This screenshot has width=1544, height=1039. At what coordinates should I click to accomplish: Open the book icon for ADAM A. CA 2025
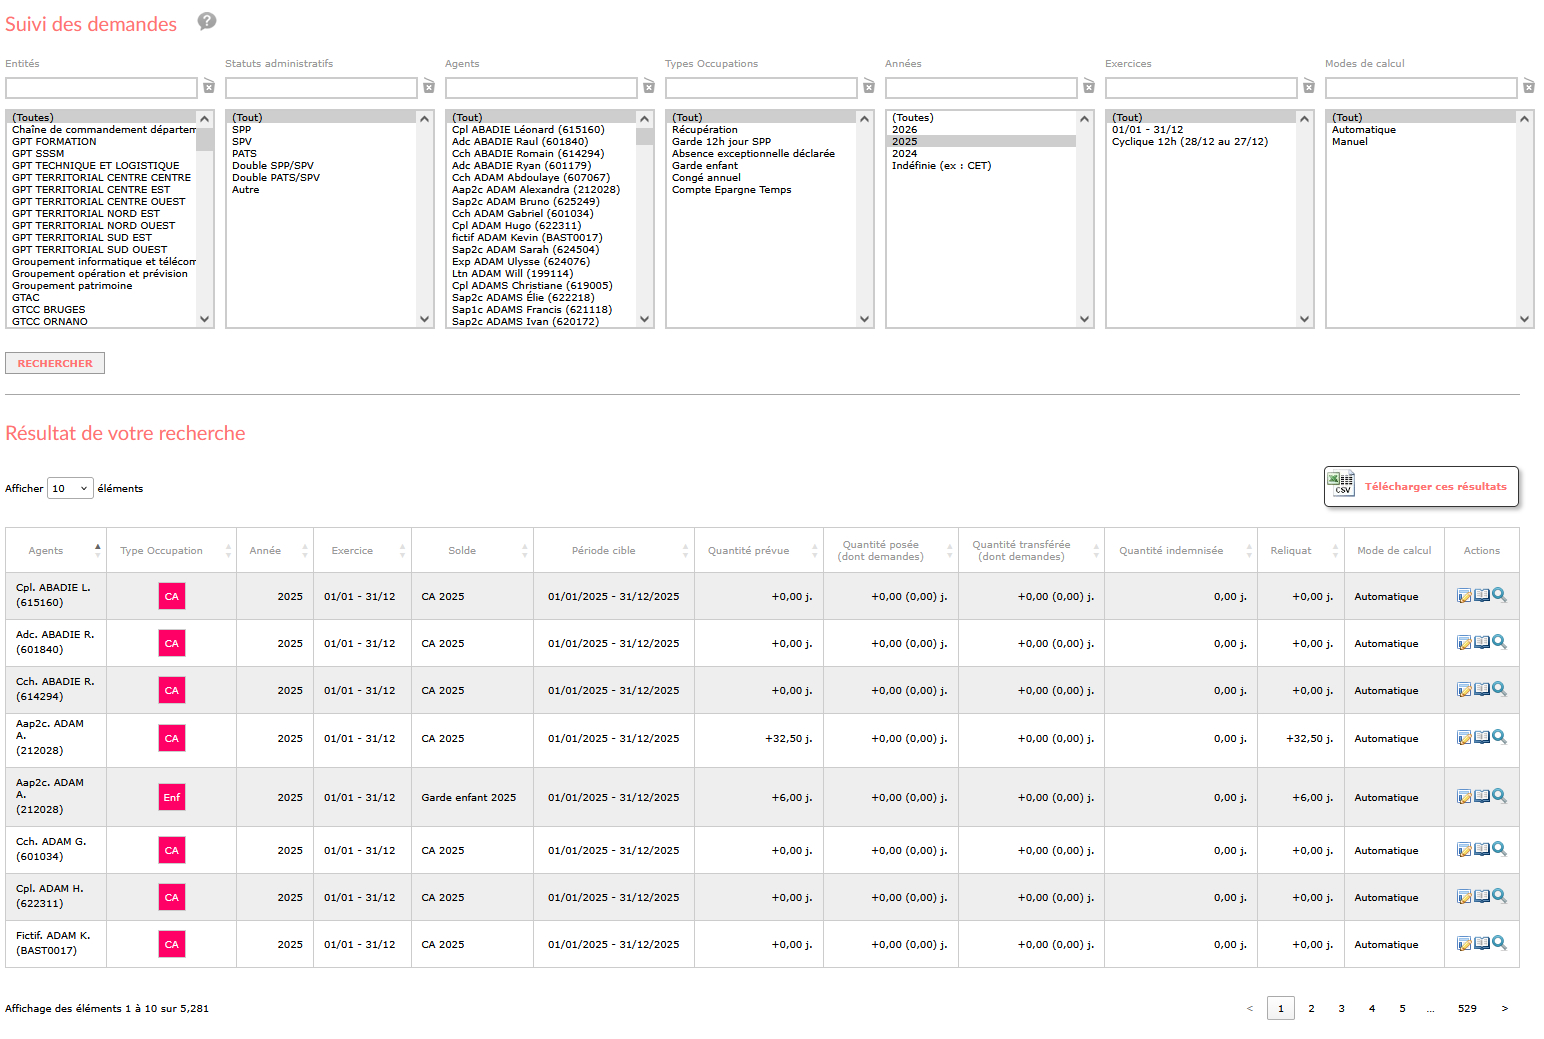pyautogui.click(x=1482, y=738)
